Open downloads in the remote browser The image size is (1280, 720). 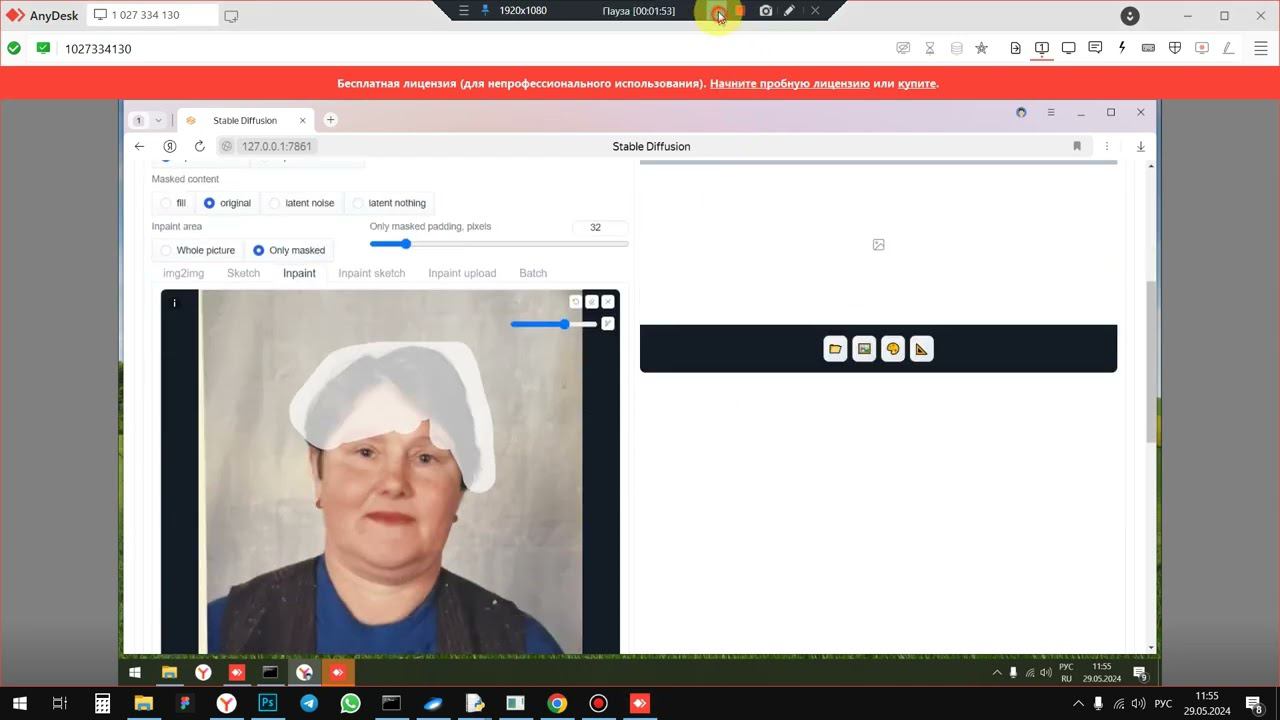(1140, 146)
